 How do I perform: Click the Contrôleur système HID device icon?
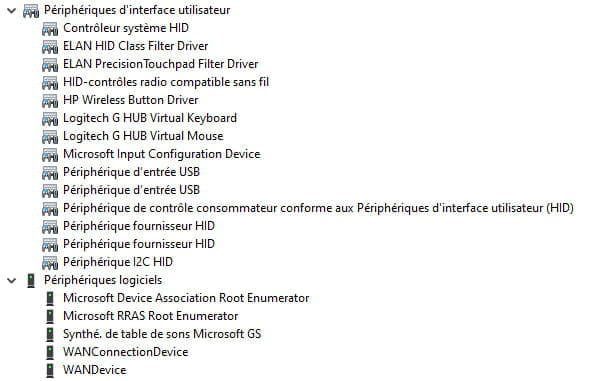(x=50, y=29)
